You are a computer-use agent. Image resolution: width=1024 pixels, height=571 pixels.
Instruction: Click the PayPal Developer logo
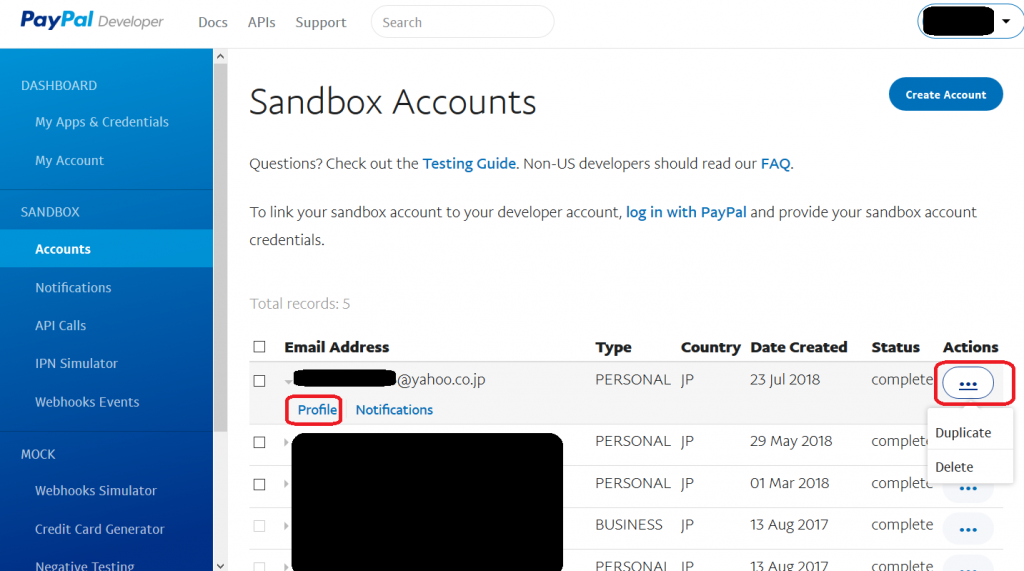point(92,21)
